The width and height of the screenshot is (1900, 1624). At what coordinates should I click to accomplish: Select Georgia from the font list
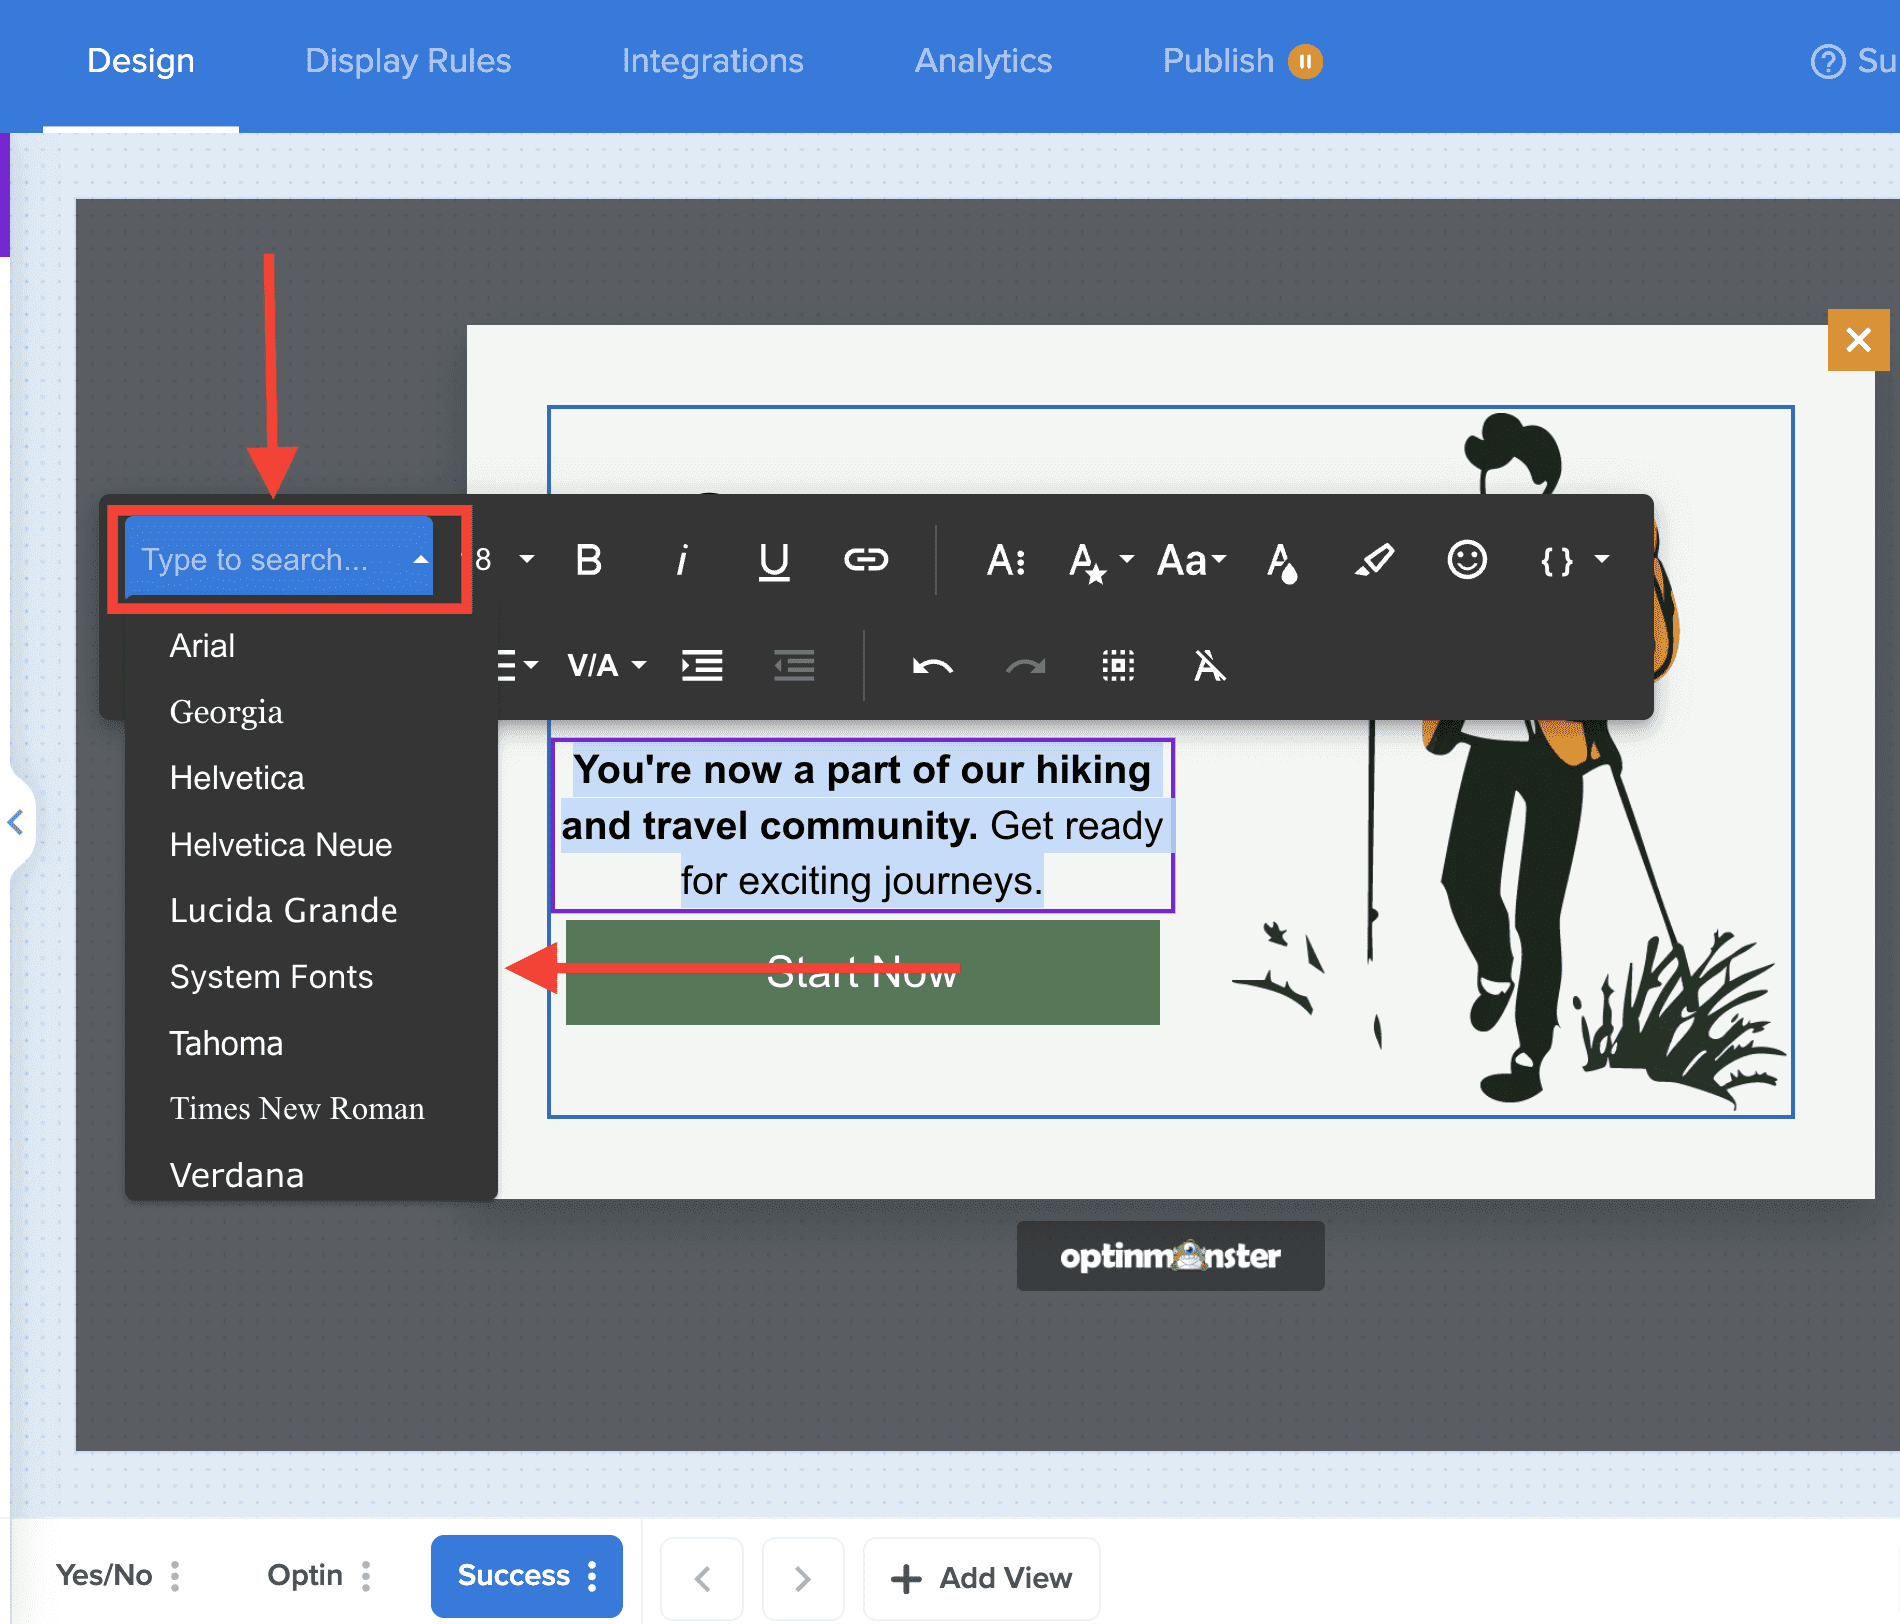point(226,712)
